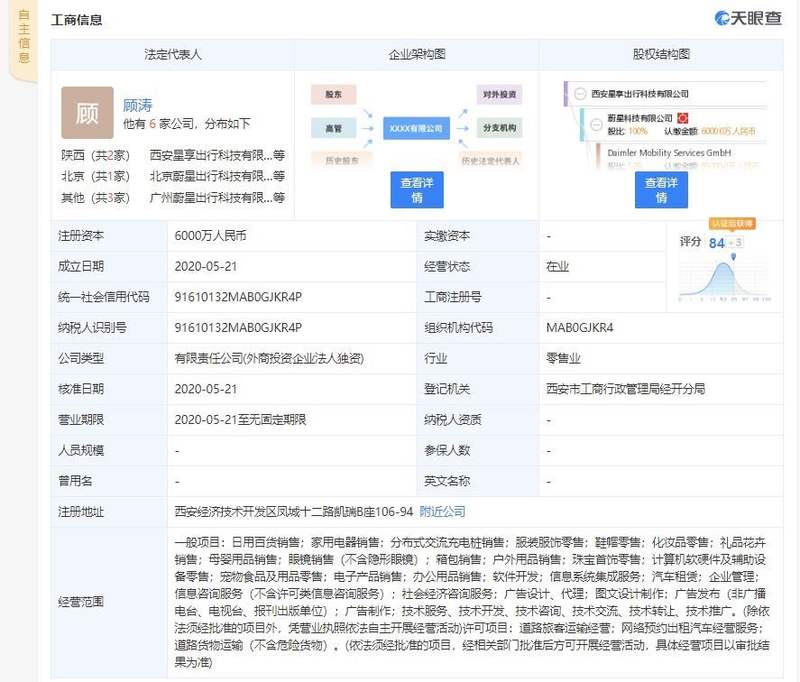800x682 pixels.
Task: Open 查看详情 under 股权结构图
Action: 661,190
